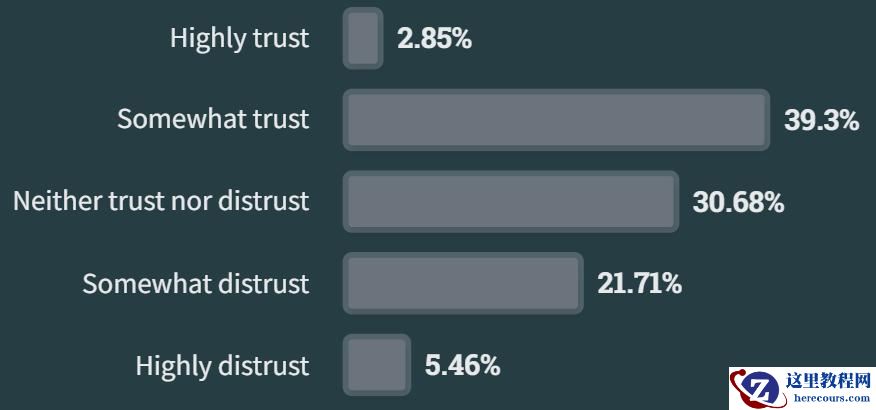Image resolution: width=876 pixels, height=410 pixels.
Task: Select the 5.46% percentage value
Action: pos(462,366)
